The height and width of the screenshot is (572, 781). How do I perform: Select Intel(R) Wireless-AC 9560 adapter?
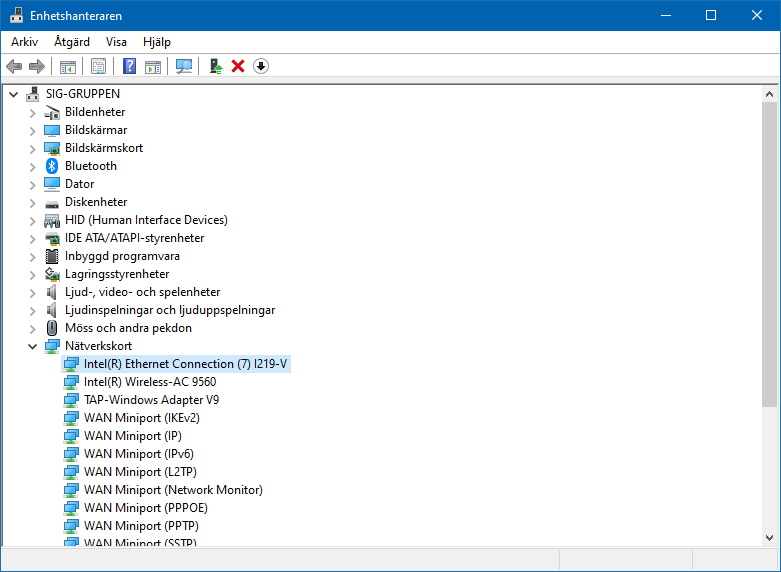[x=150, y=382]
